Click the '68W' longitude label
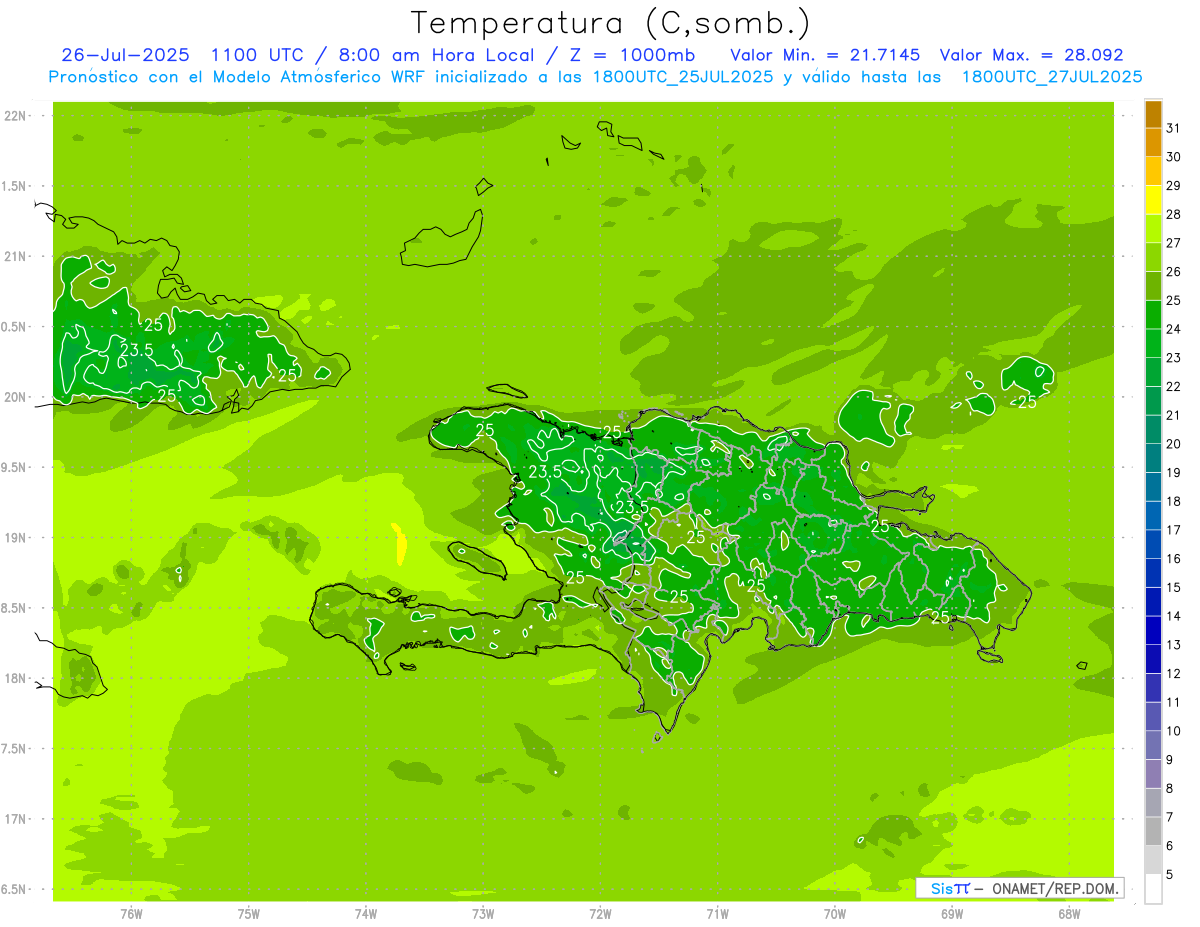The width and height of the screenshot is (1200, 927). (x=1069, y=913)
